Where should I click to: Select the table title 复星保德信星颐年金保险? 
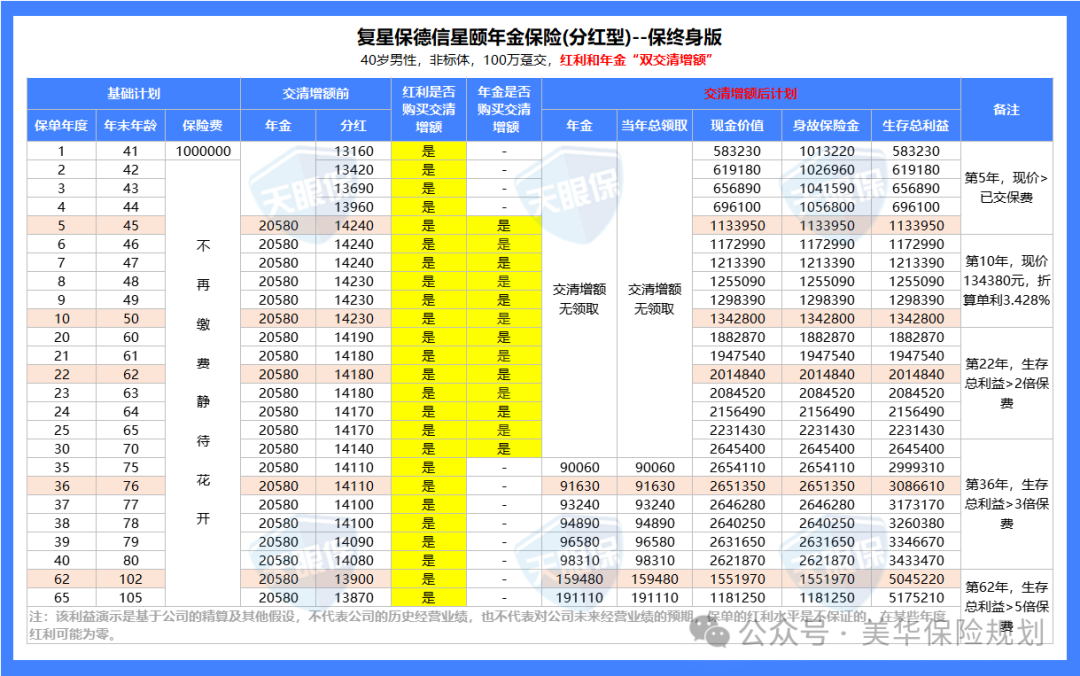pos(538,37)
